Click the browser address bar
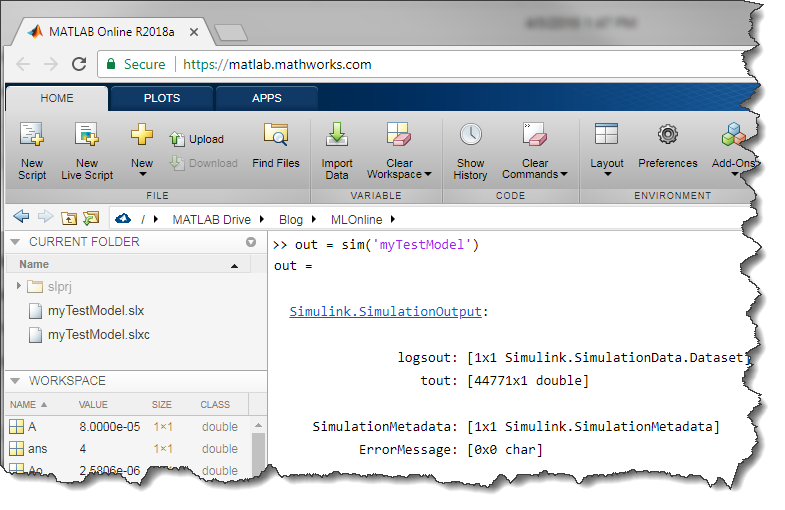785x510 pixels. pos(400,64)
